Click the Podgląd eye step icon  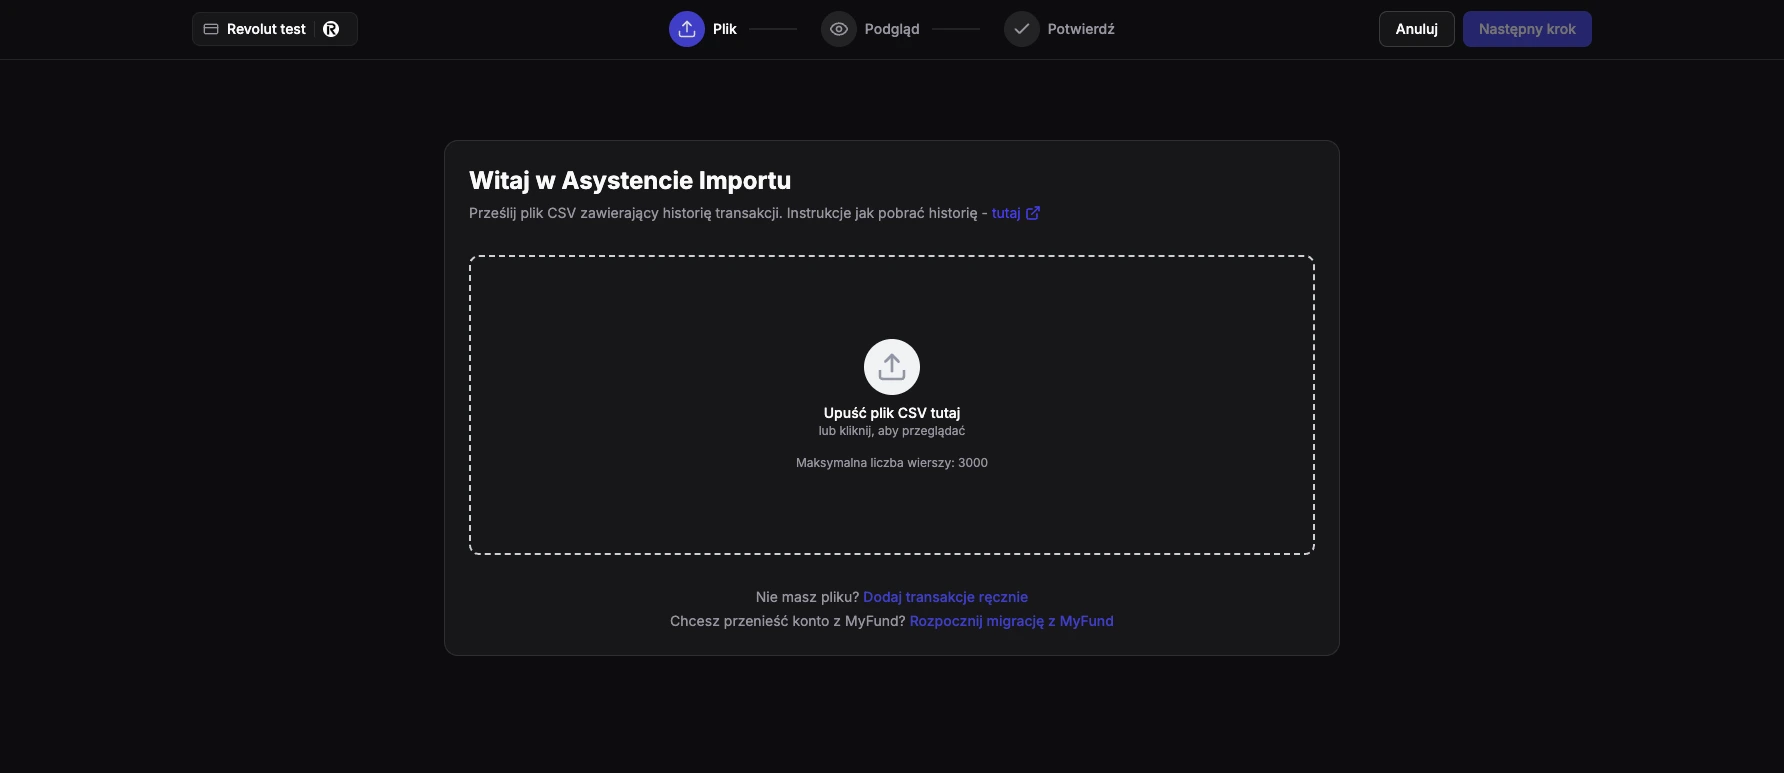point(838,29)
